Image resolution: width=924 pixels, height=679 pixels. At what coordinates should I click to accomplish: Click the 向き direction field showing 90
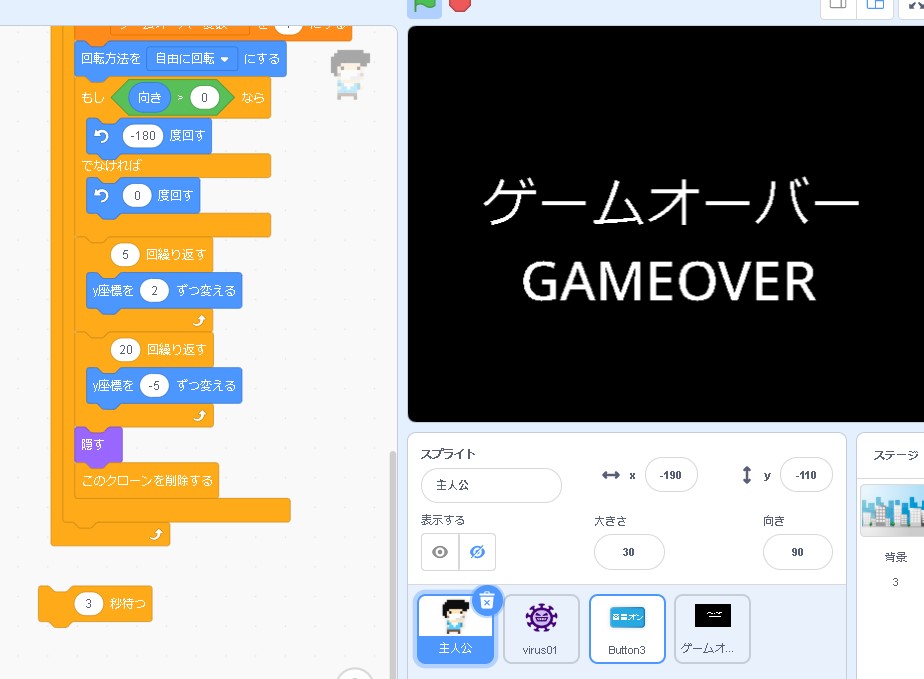click(797, 552)
